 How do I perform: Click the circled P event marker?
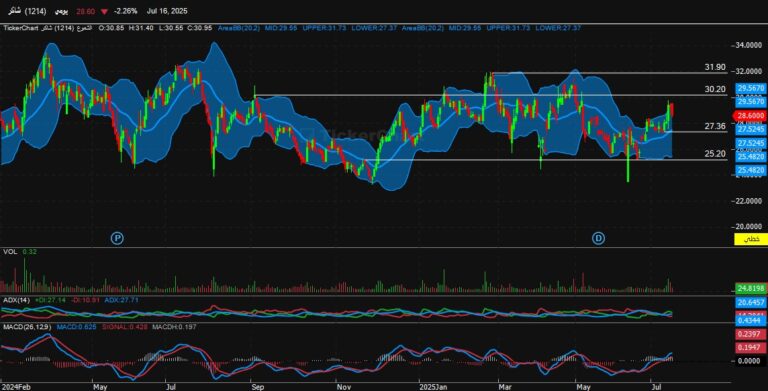(117, 239)
